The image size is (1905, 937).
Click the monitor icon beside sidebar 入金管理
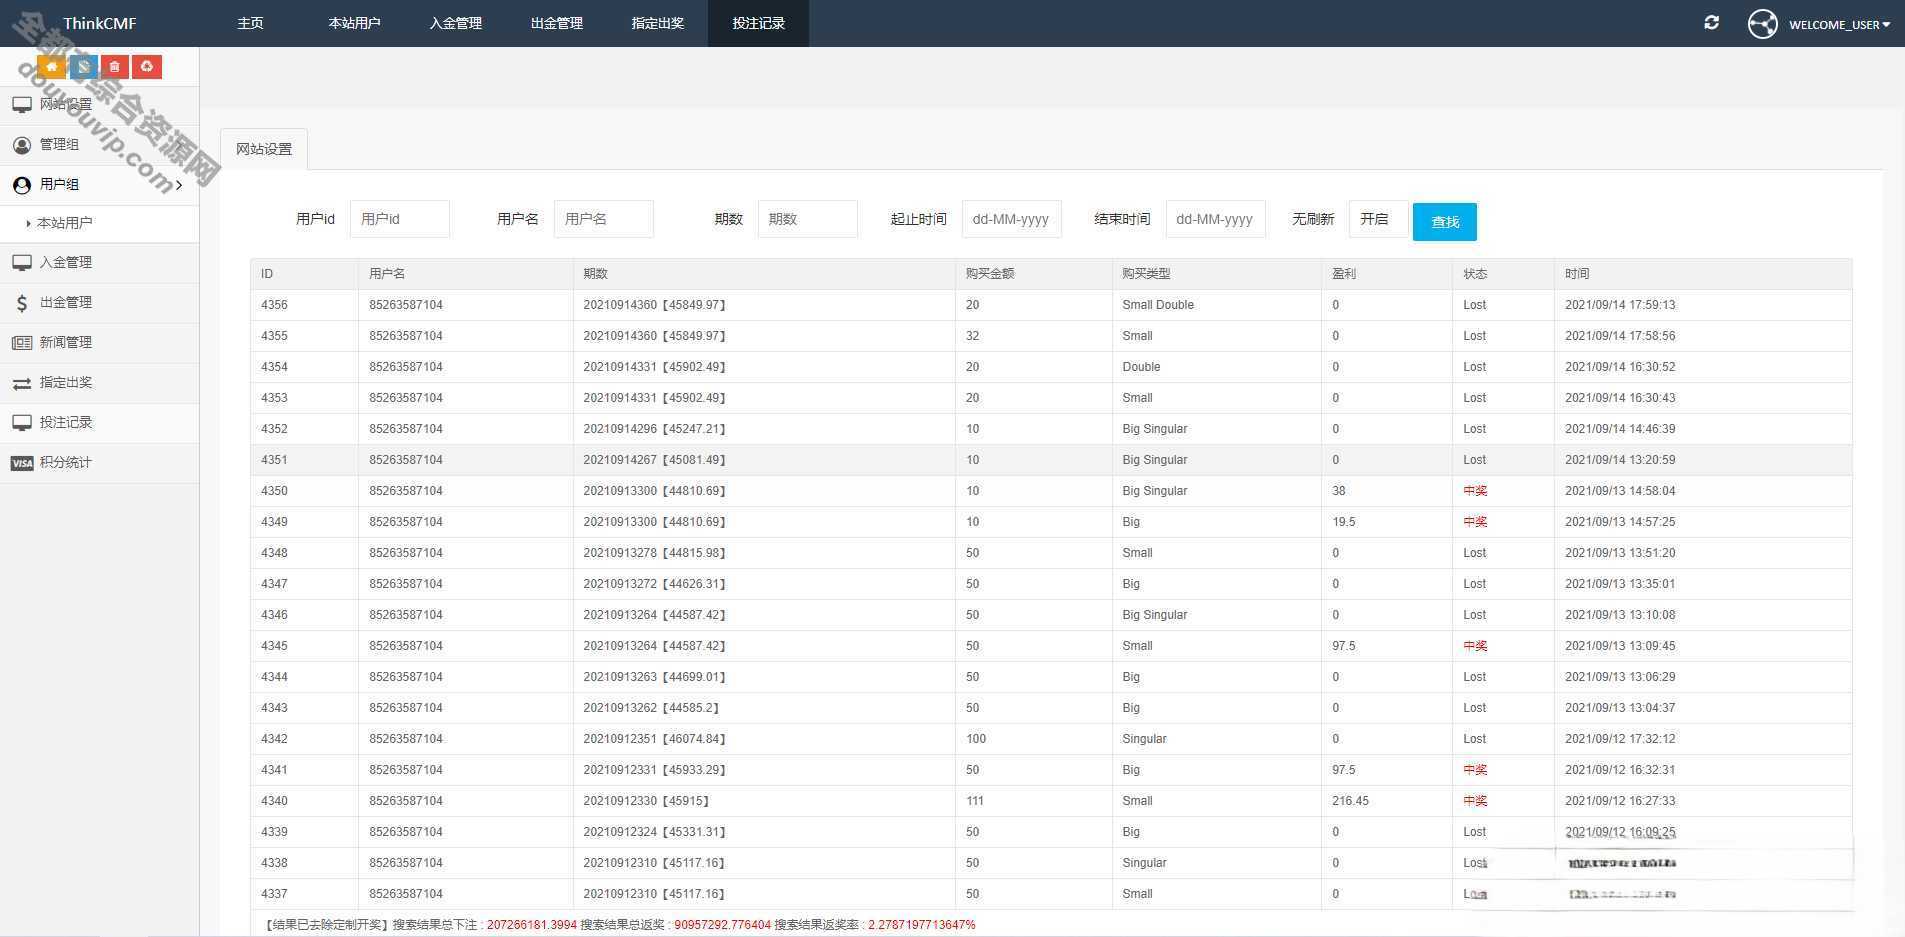click(x=22, y=263)
